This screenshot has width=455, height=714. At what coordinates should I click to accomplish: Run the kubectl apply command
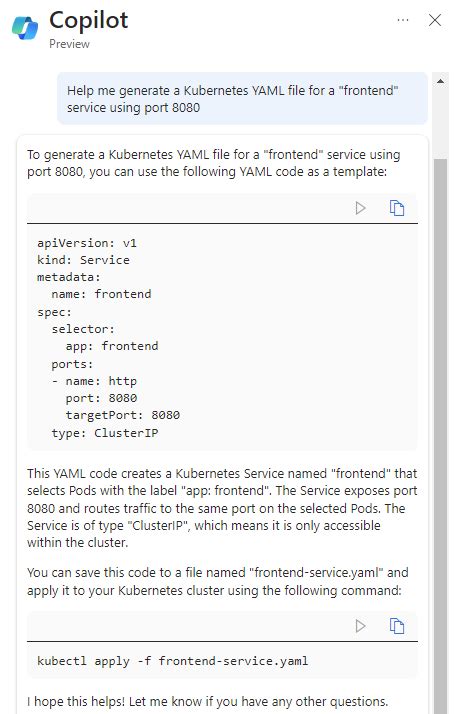coord(360,626)
